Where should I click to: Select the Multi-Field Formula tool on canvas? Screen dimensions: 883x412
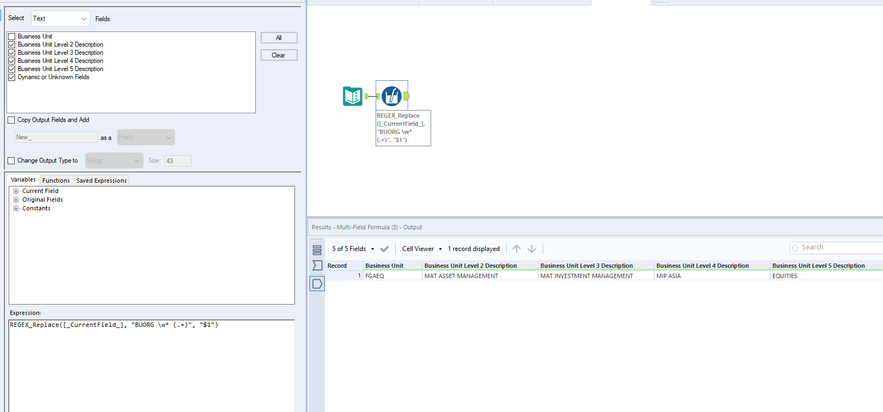point(391,96)
